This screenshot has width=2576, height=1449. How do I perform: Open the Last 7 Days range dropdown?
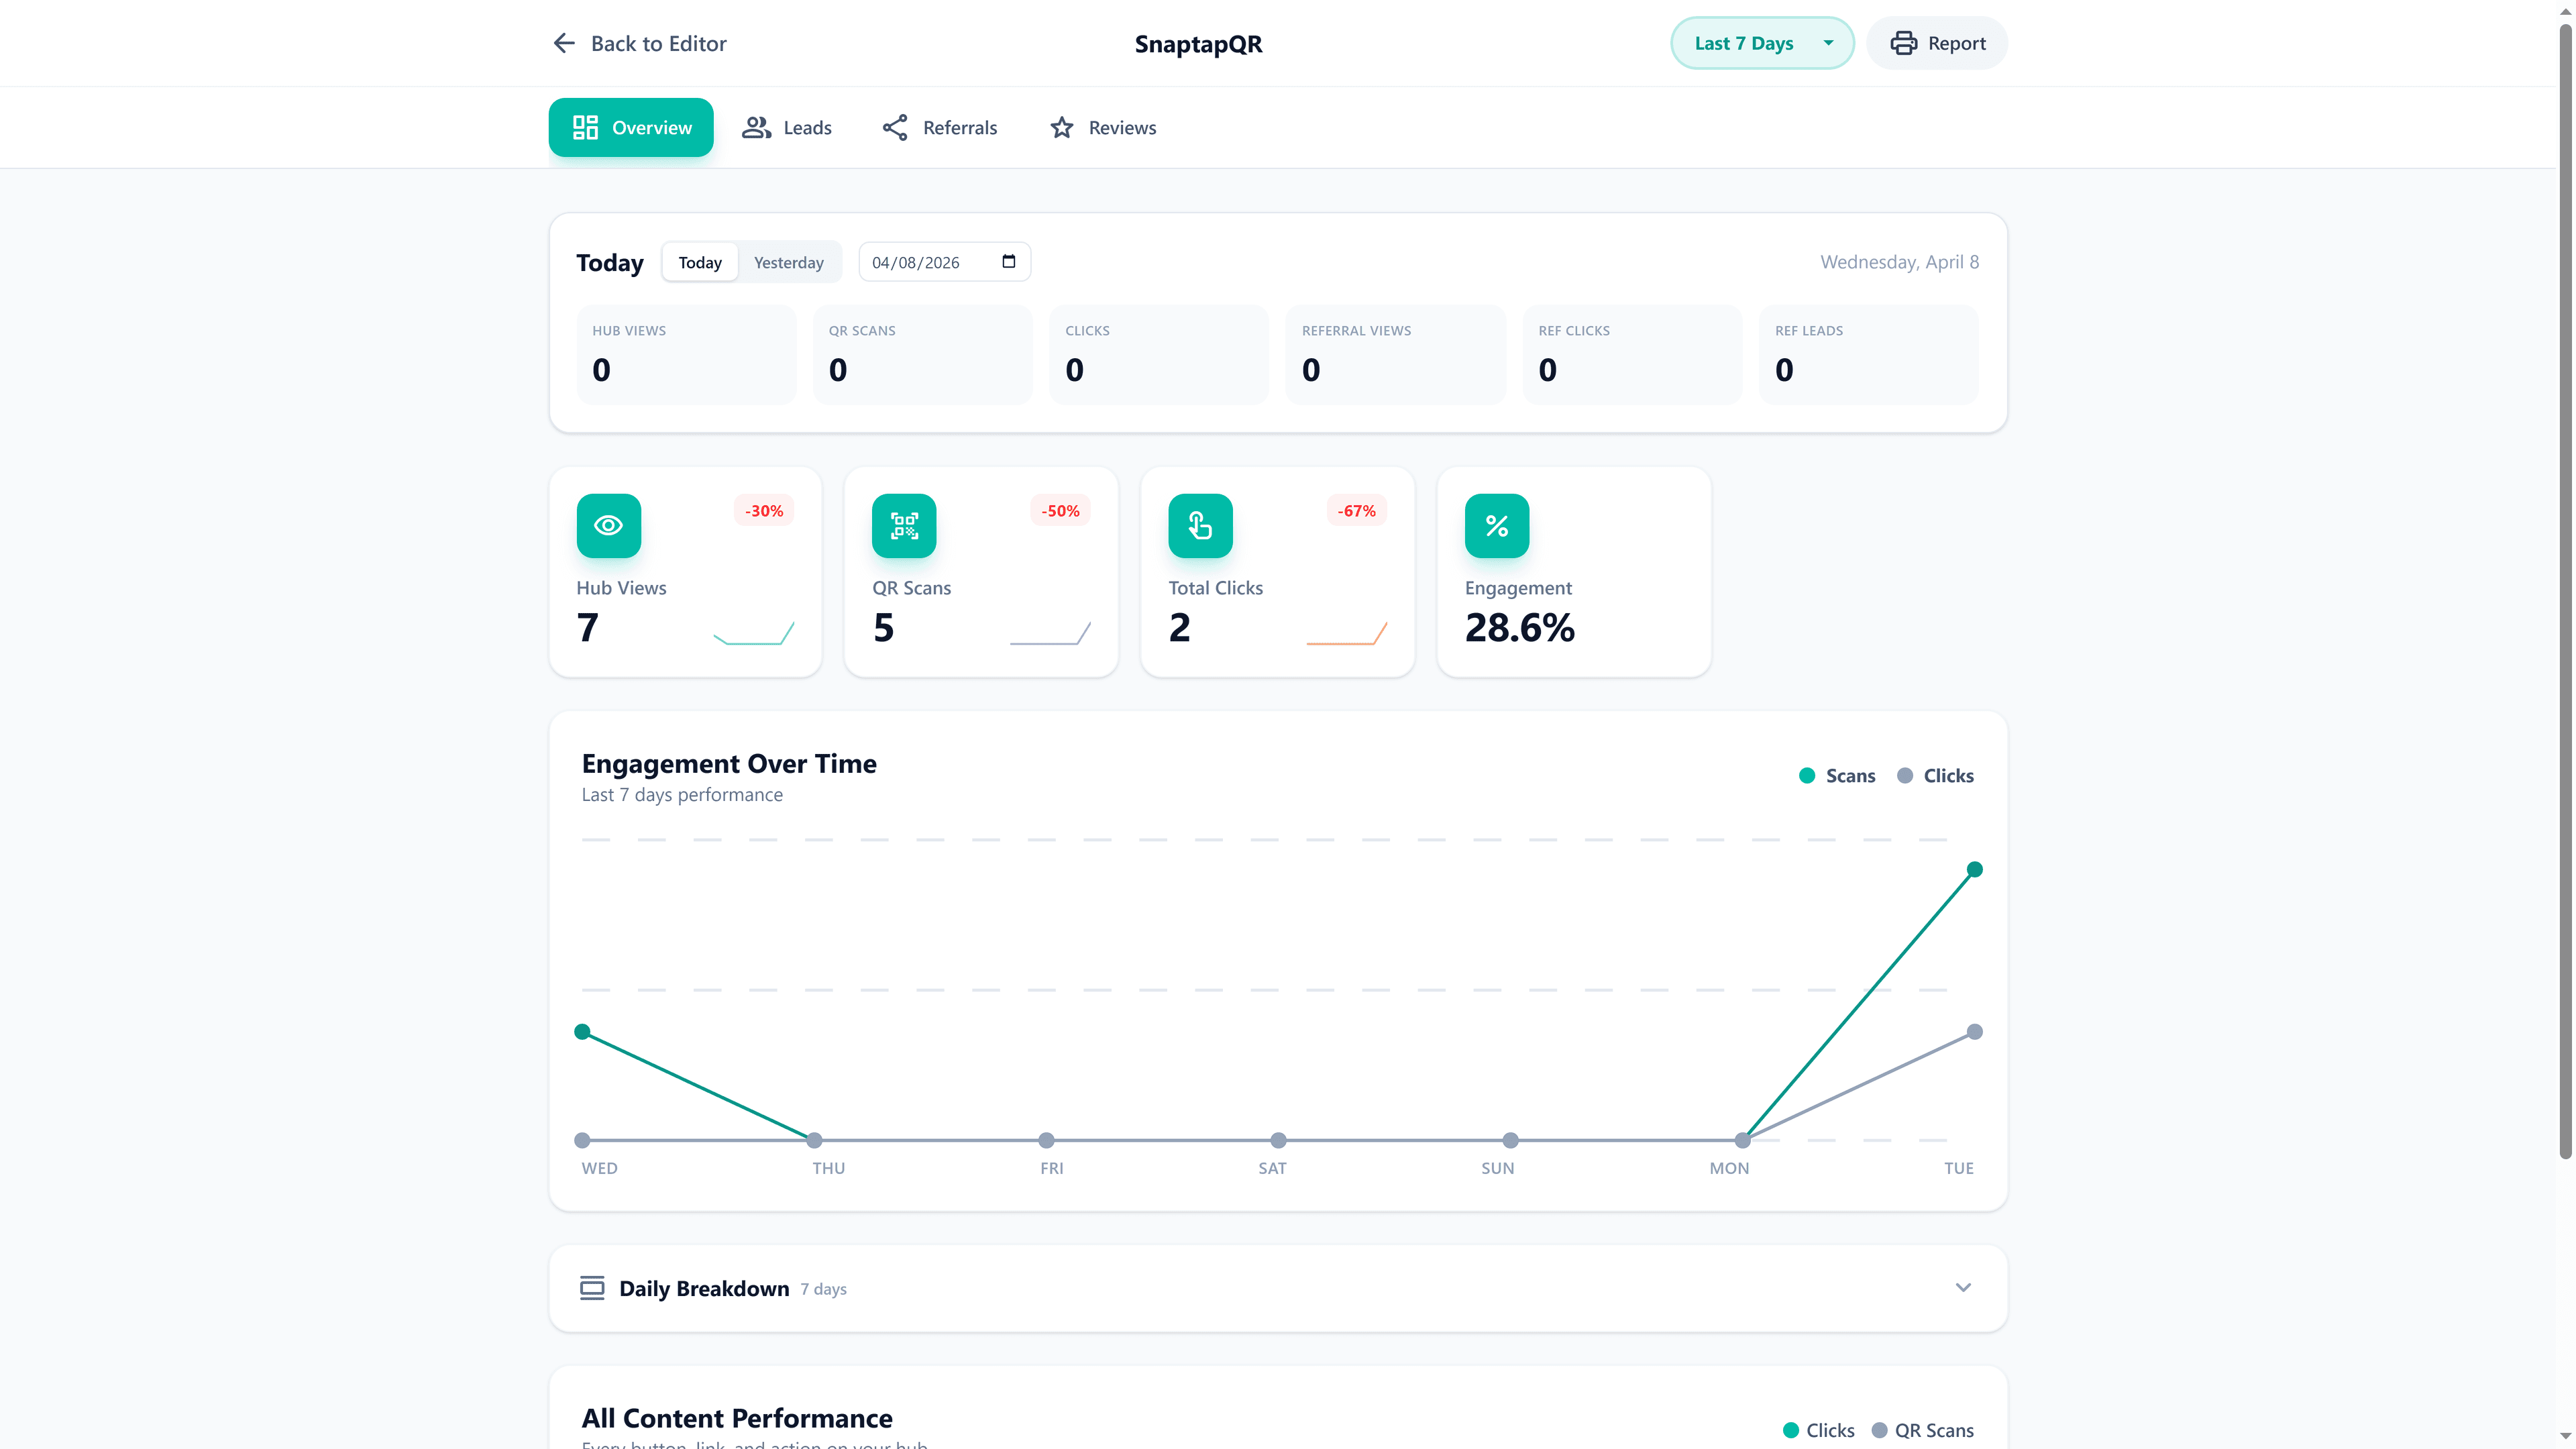tap(1762, 43)
